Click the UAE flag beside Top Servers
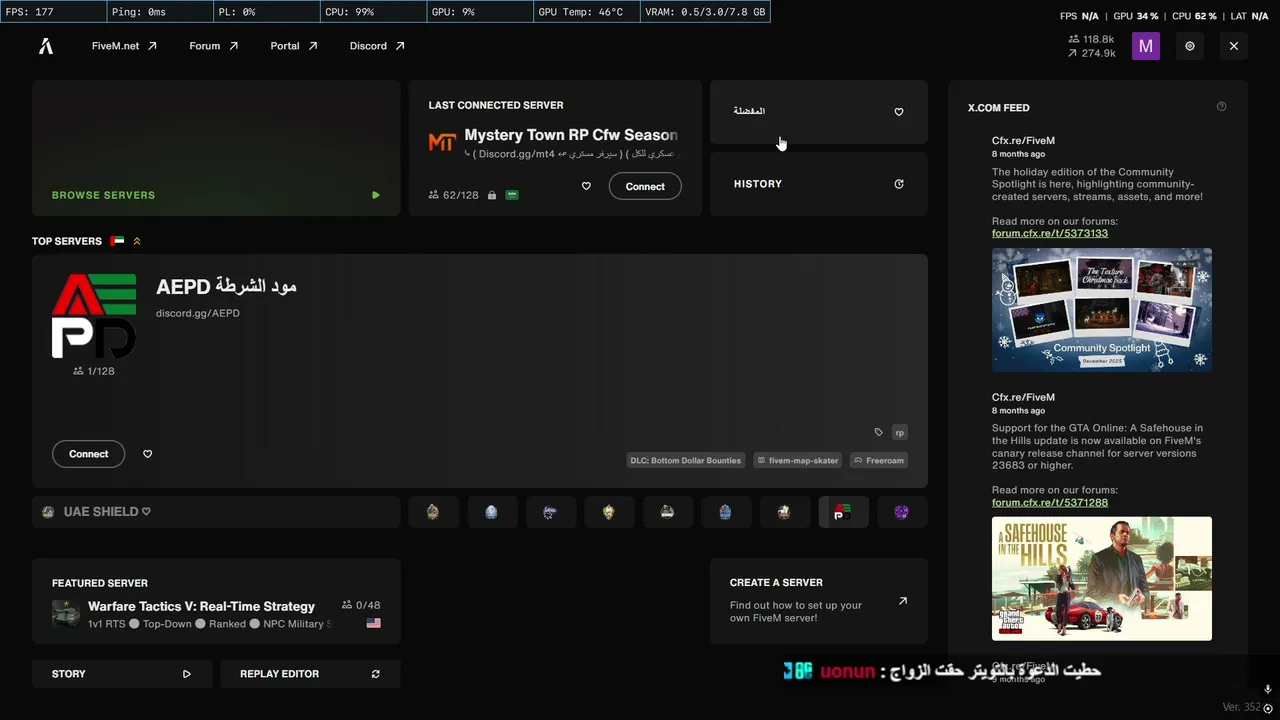Screen dimensions: 1280x720 coord(117,241)
